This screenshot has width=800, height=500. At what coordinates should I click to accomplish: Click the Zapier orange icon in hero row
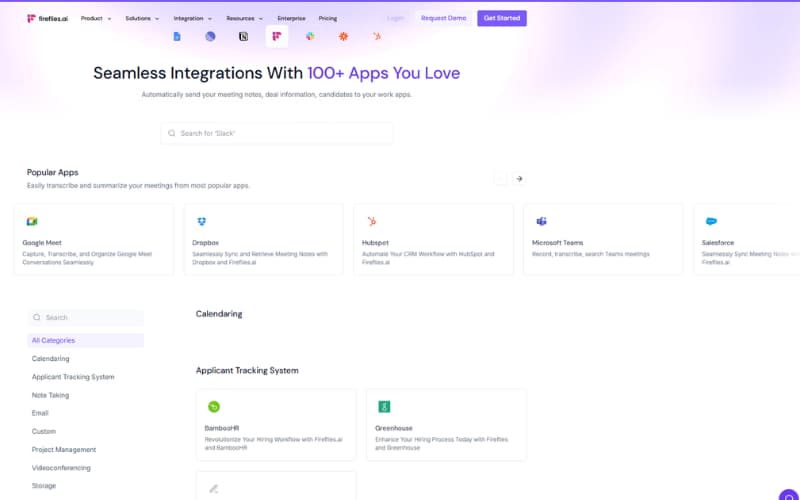[x=343, y=36]
